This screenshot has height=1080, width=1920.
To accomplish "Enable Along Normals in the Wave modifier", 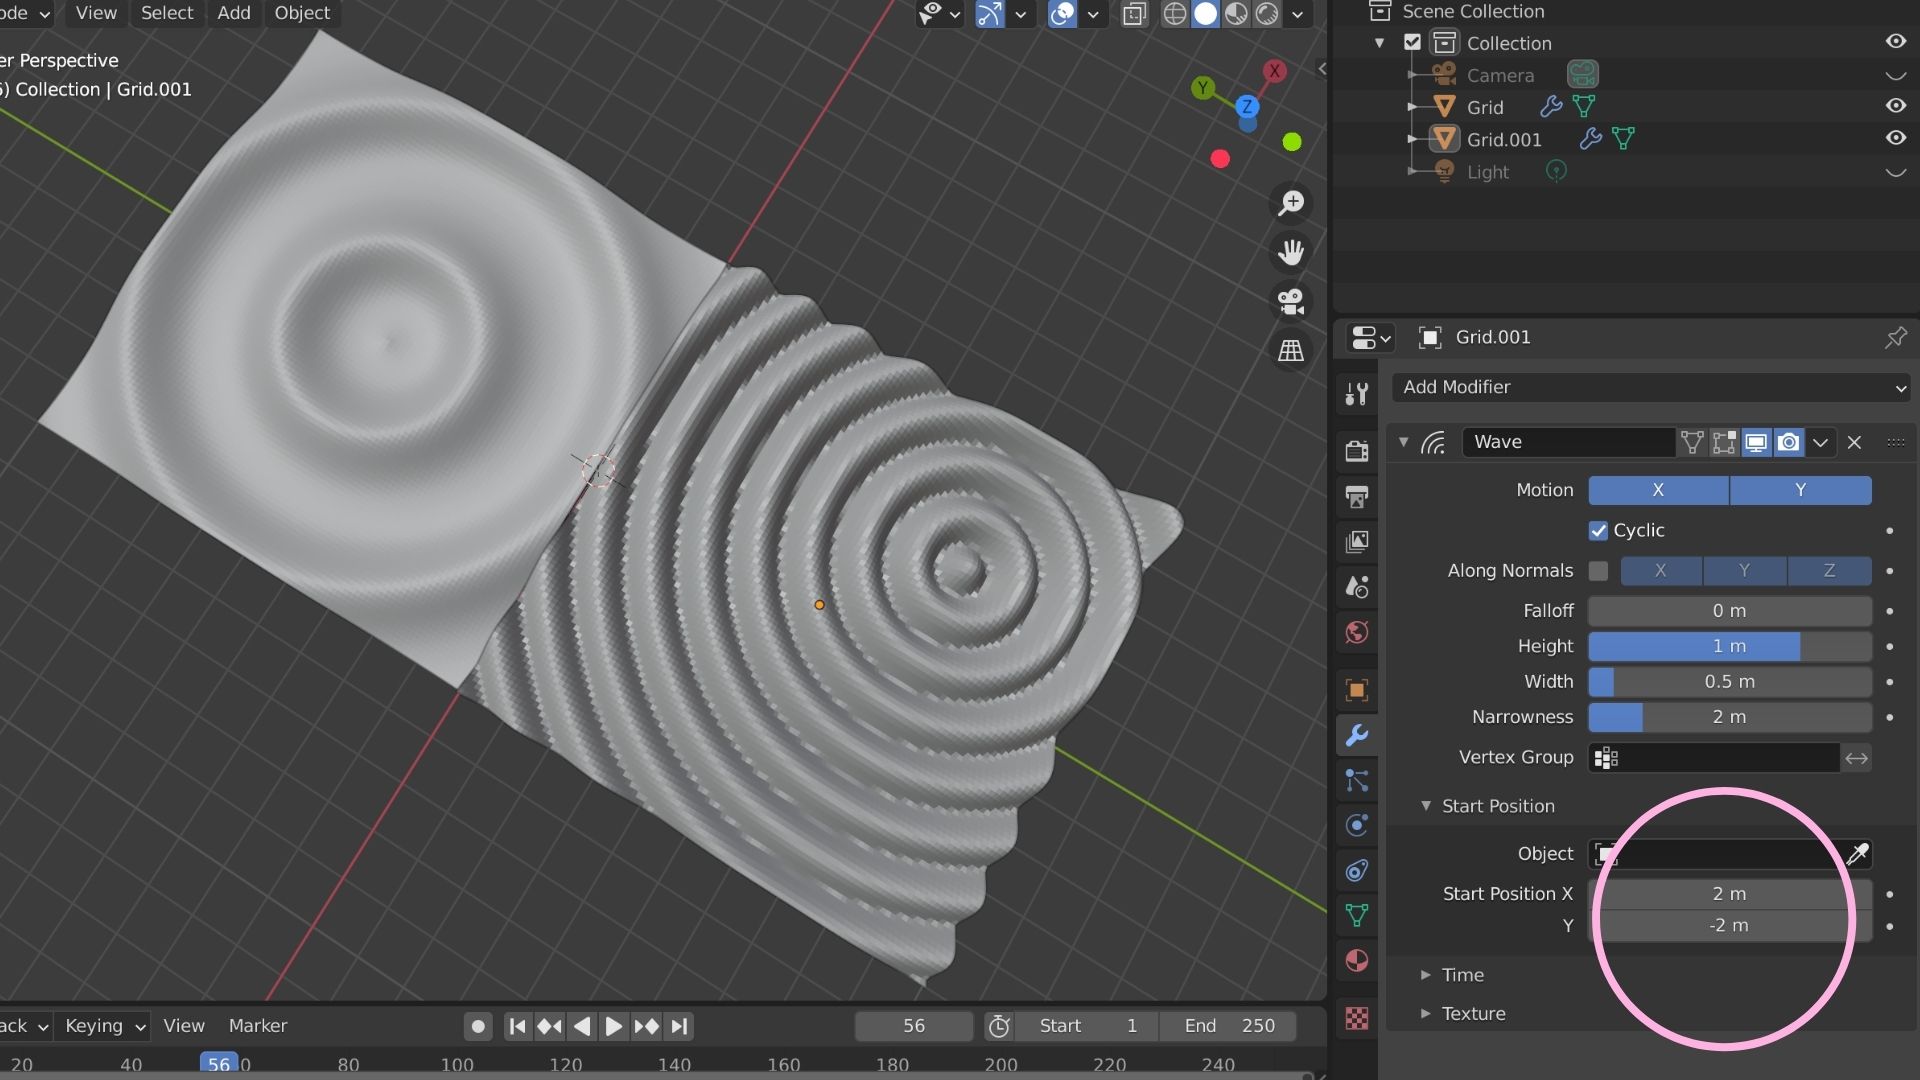I will pos(1598,570).
